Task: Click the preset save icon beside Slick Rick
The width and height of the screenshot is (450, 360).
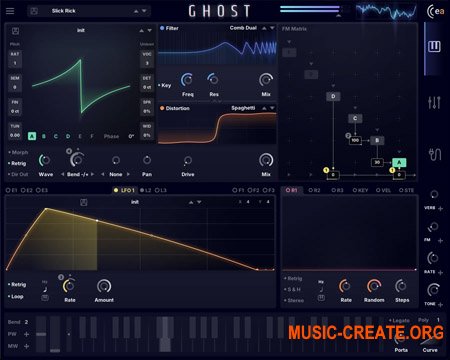Action: pos(34,11)
